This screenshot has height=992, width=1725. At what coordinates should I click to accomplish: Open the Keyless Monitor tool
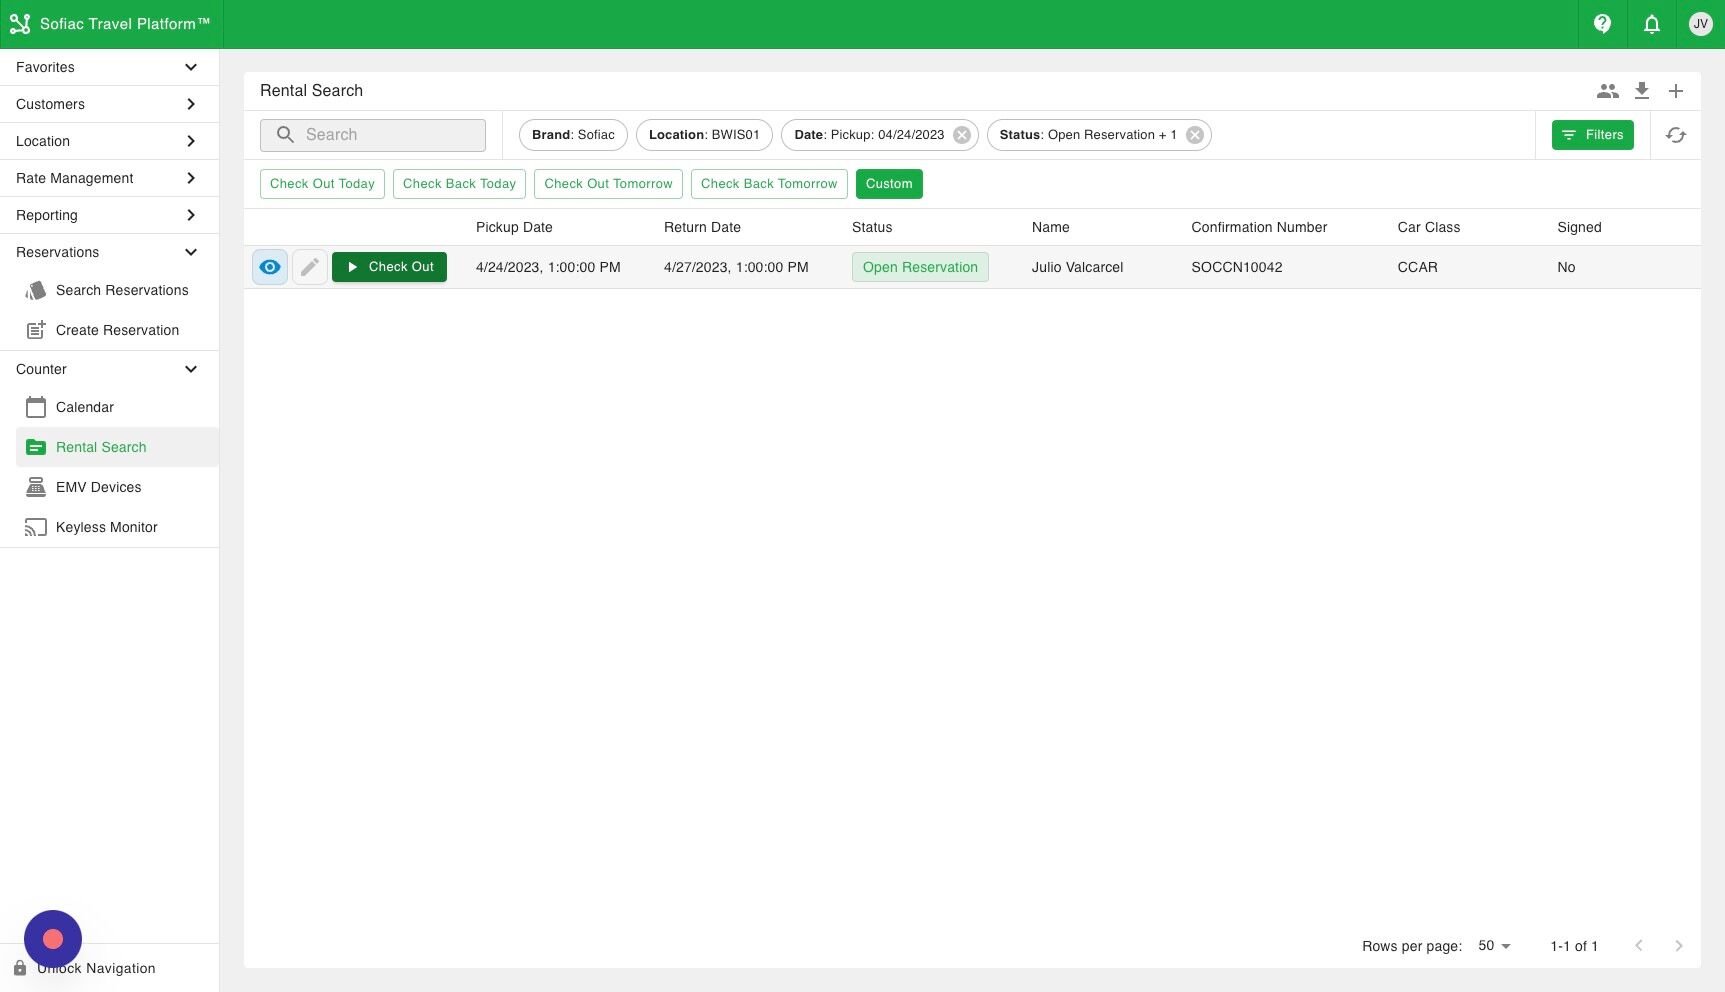coord(37,527)
